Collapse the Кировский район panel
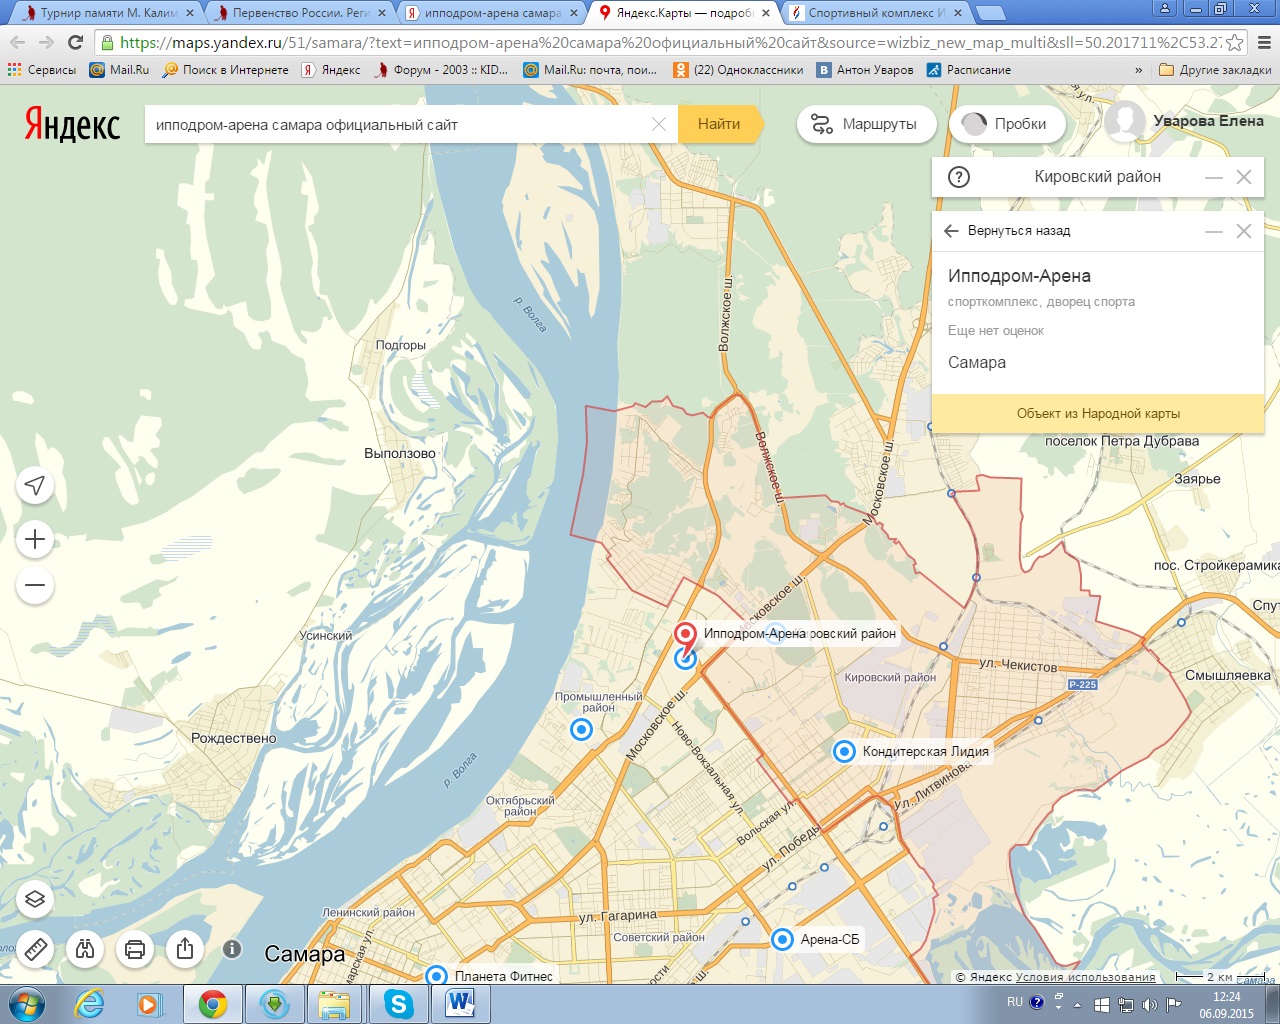Viewport: 1280px width, 1024px height. pos(1214,177)
